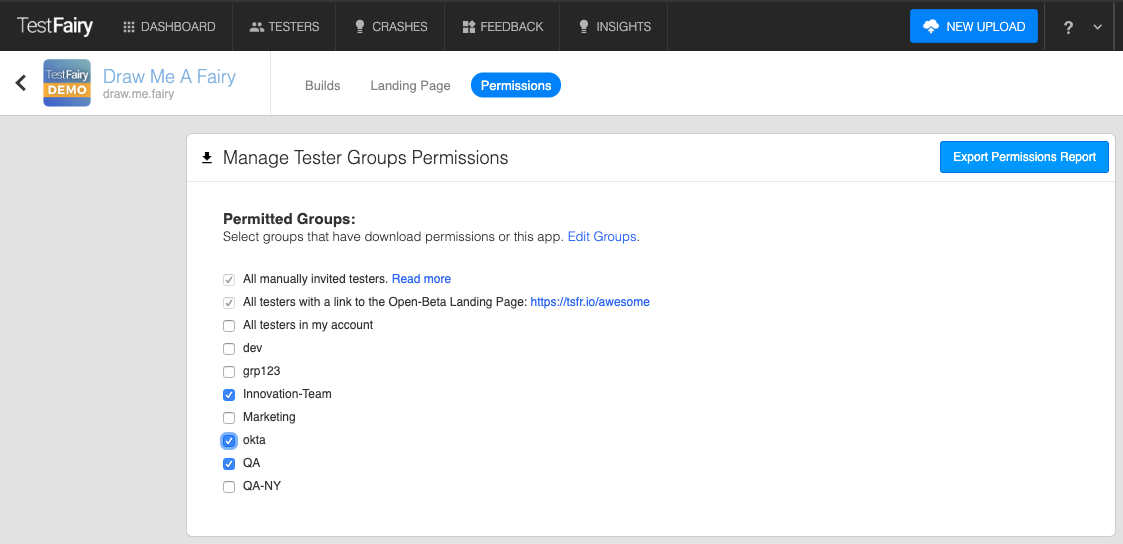Open the question mark help icon
The width and height of the screenshot is (1123, 544).
1068,28
